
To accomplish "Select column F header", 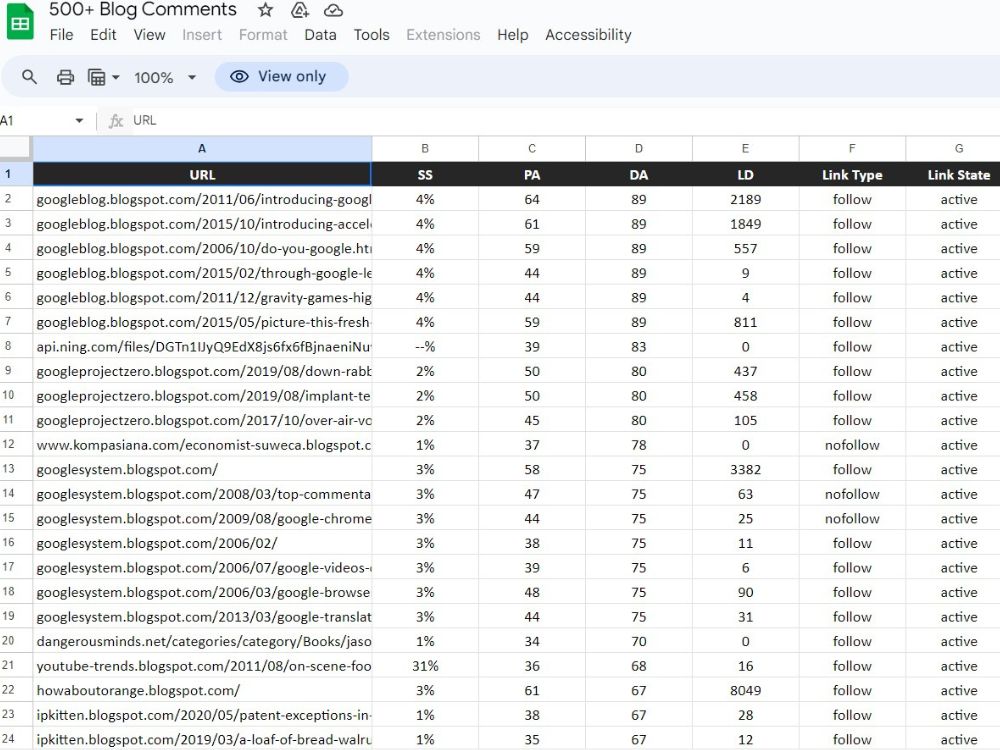I will tap(852, 149).
